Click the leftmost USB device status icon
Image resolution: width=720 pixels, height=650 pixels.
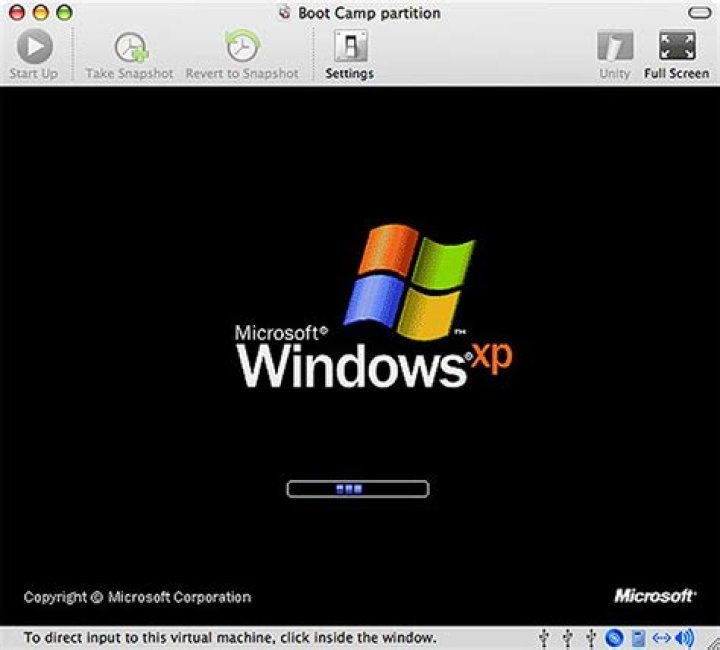544,638
